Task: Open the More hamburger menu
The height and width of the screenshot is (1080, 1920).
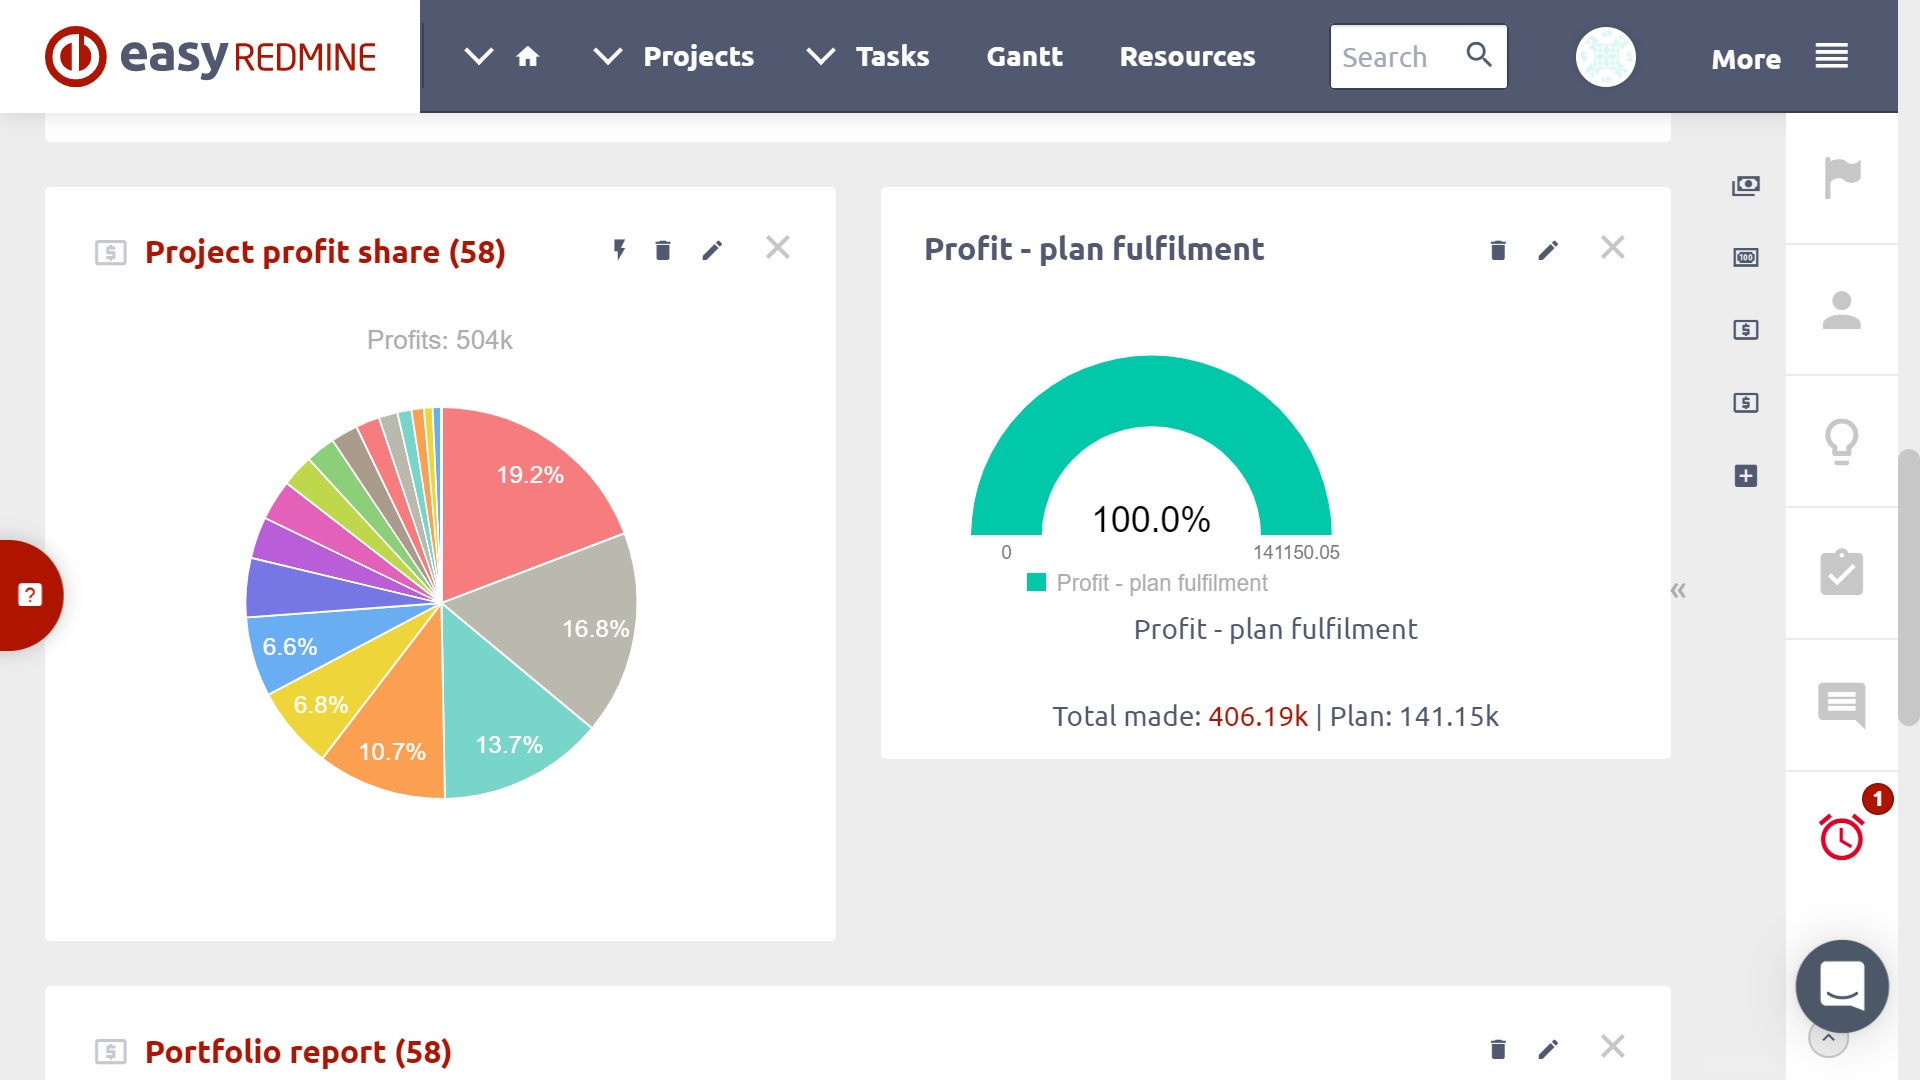Action: pyautogui.click(x=1831, y=57)
